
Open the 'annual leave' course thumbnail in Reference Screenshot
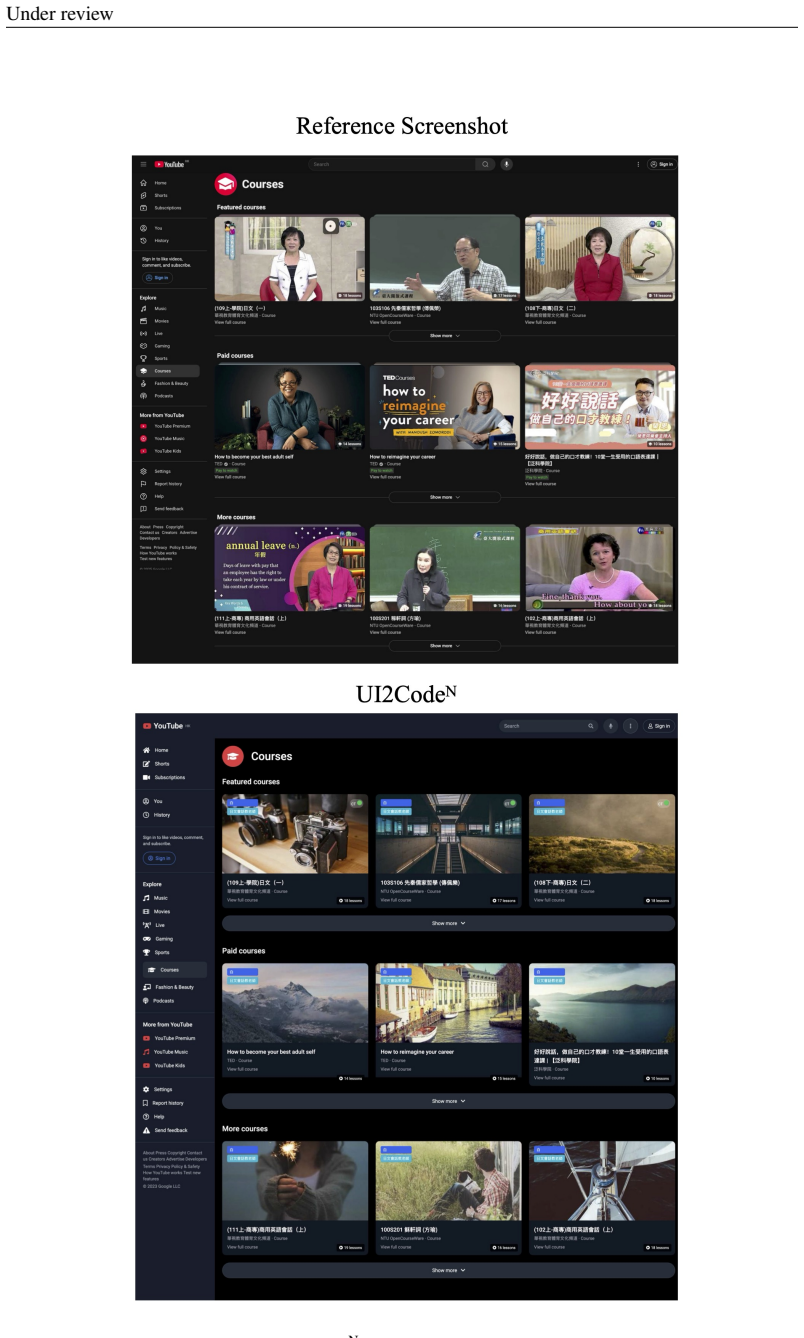[x=290, y=568]
